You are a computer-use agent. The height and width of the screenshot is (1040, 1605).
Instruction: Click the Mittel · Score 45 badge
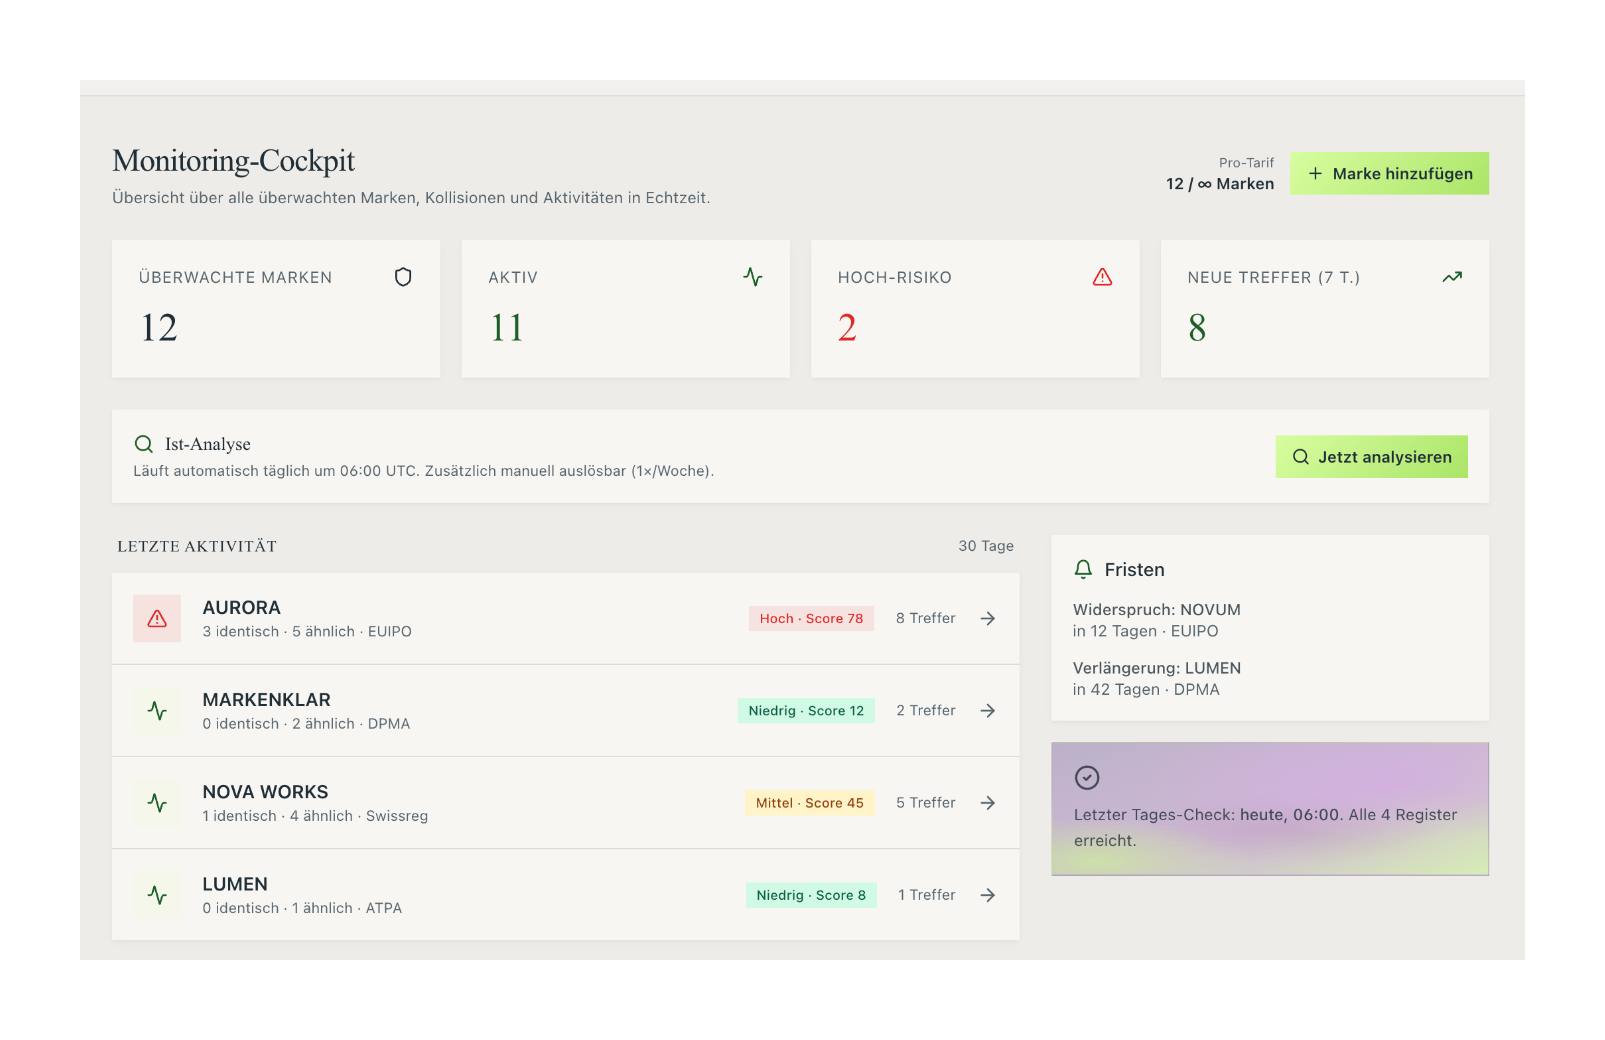coord(810,802)
